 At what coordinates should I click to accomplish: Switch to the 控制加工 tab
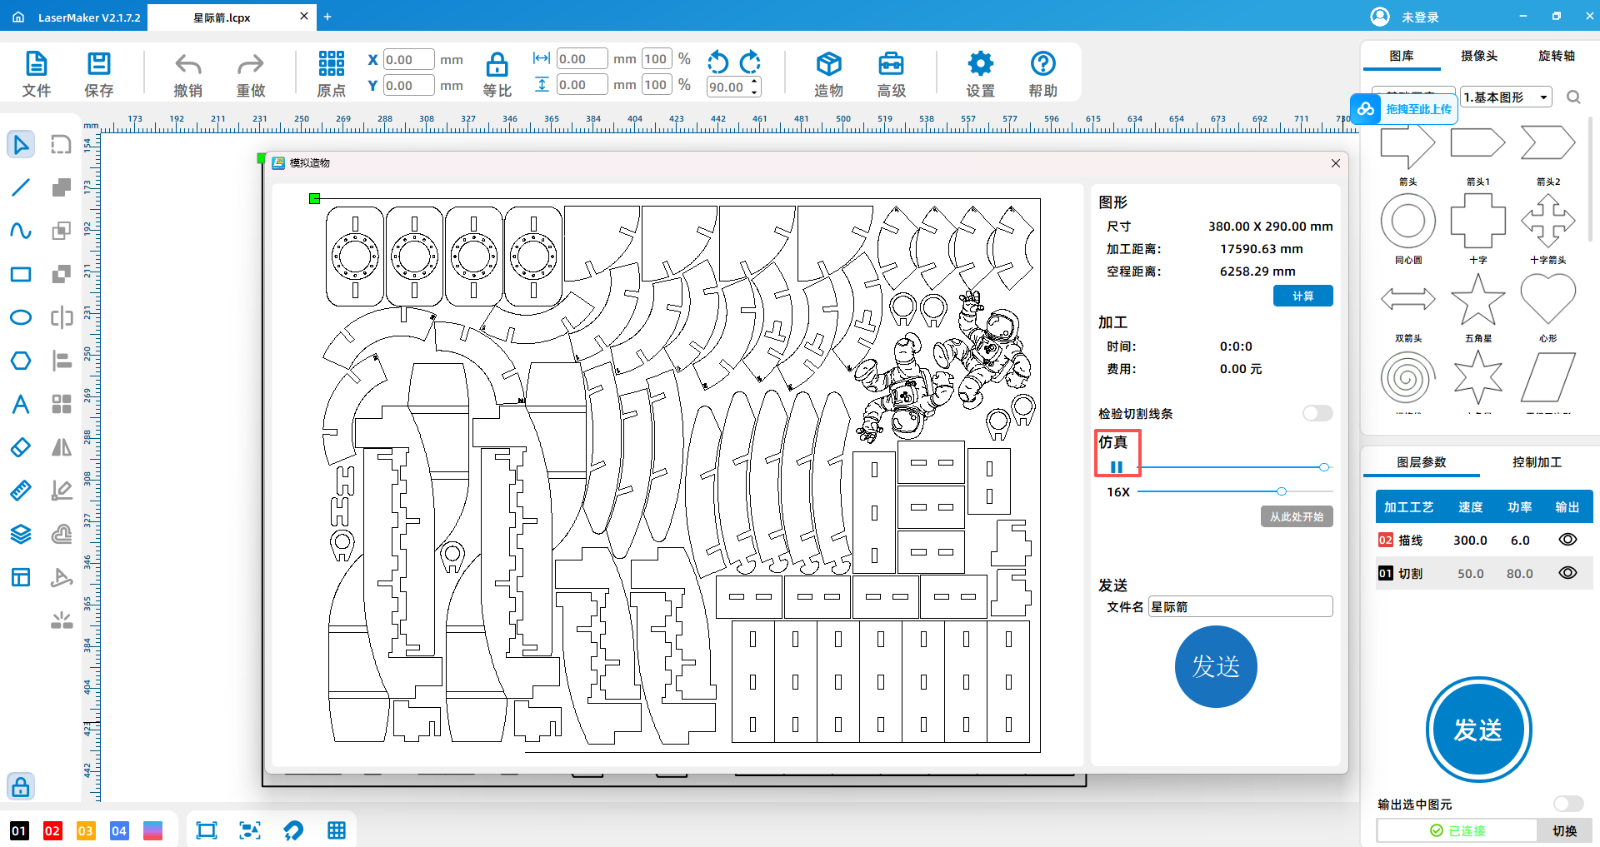point(1536,462)
